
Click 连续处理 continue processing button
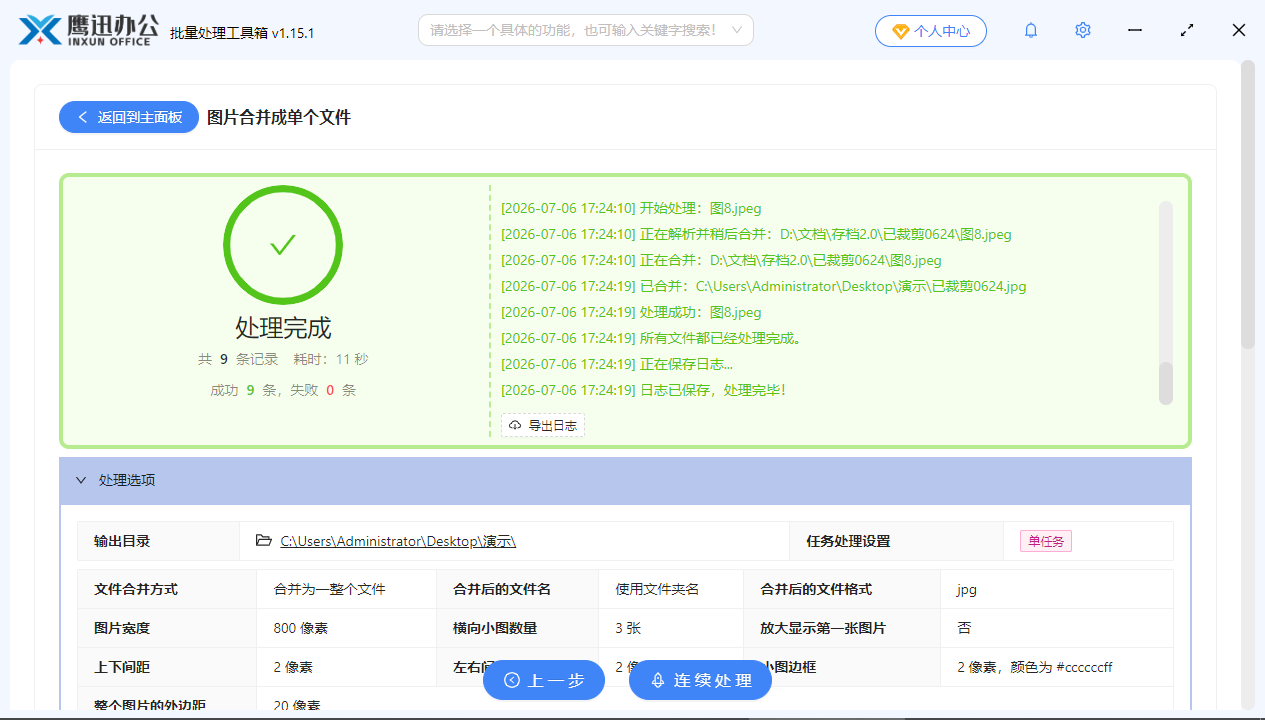pyautogui.click(x=700, y=680)
